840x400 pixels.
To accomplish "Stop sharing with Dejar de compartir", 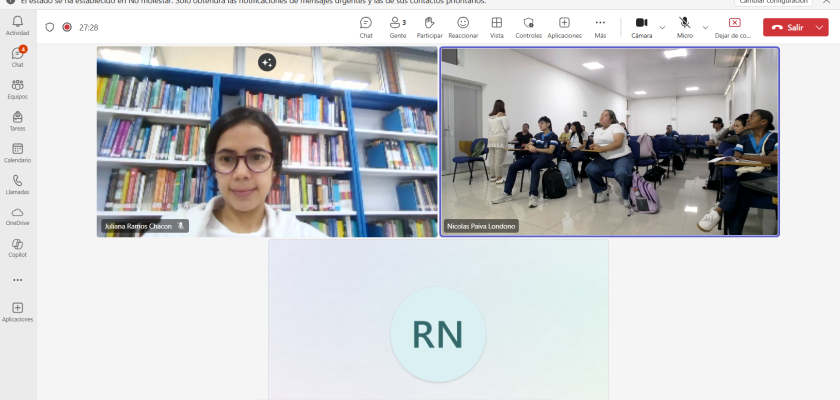I will [735, 27].
